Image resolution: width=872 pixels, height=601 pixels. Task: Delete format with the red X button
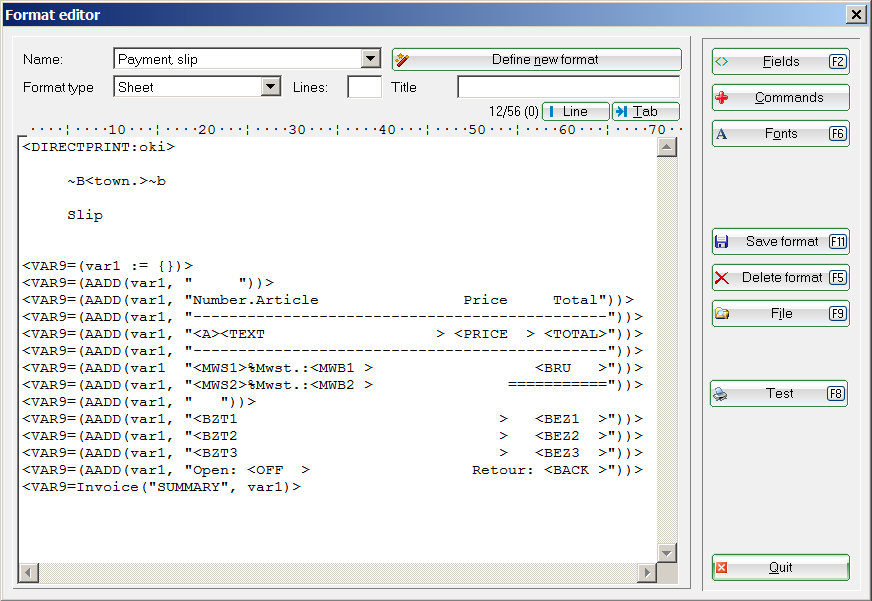tap(780, 278)
